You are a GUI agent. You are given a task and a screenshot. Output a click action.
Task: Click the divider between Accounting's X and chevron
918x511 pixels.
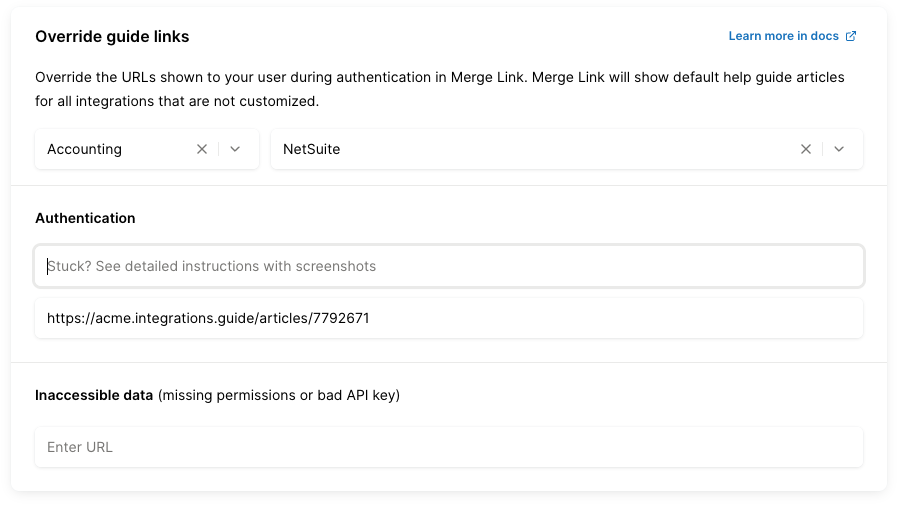coord(219,149)
